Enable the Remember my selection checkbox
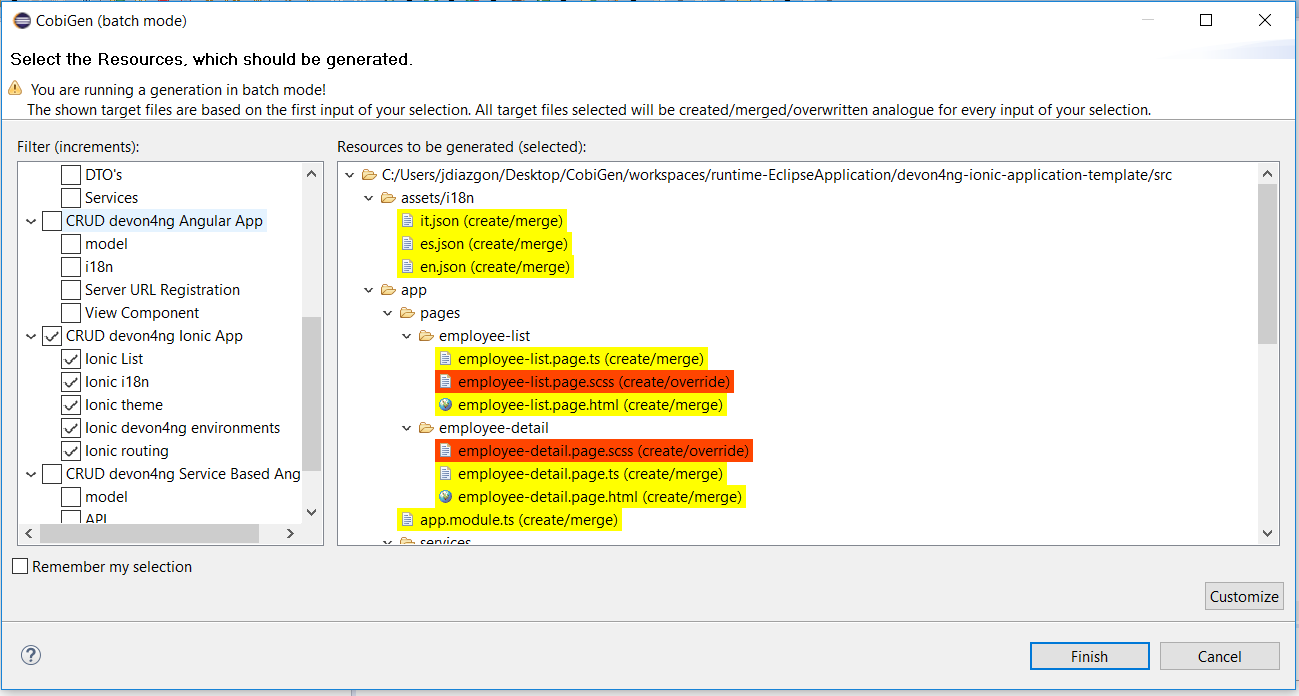Image resolution: width=1299 pixels, height=696 pixels. (20, 567)
